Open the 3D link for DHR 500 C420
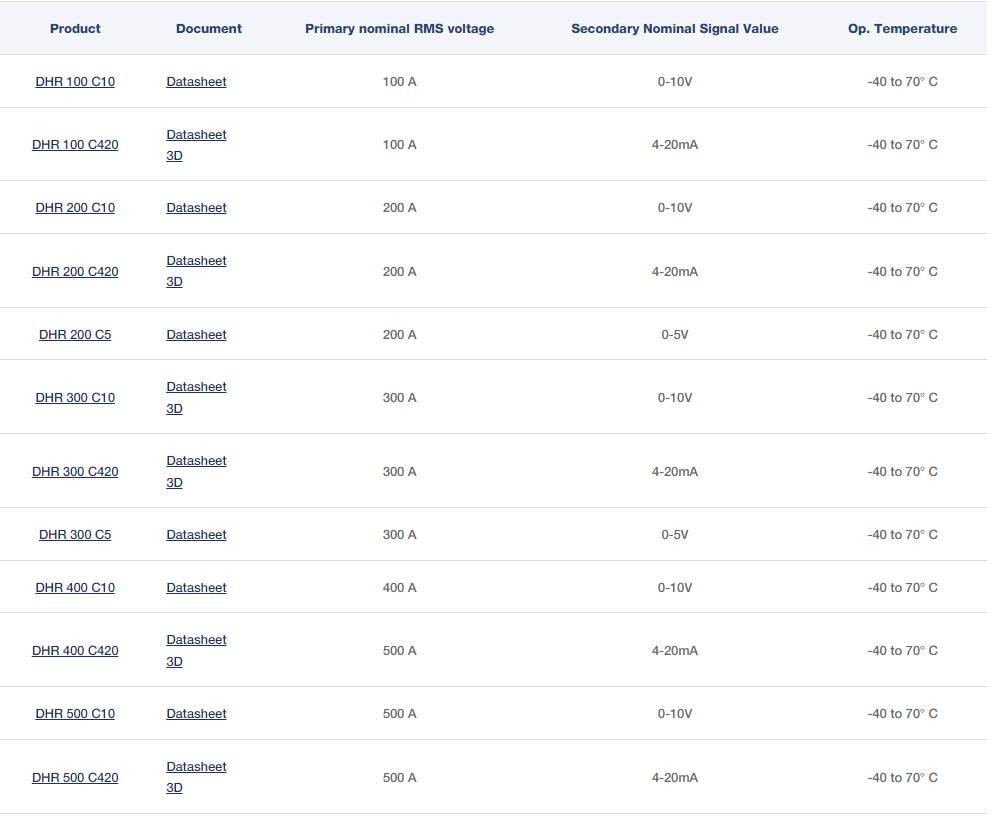The image size is (995, 818). click(174, 788)
